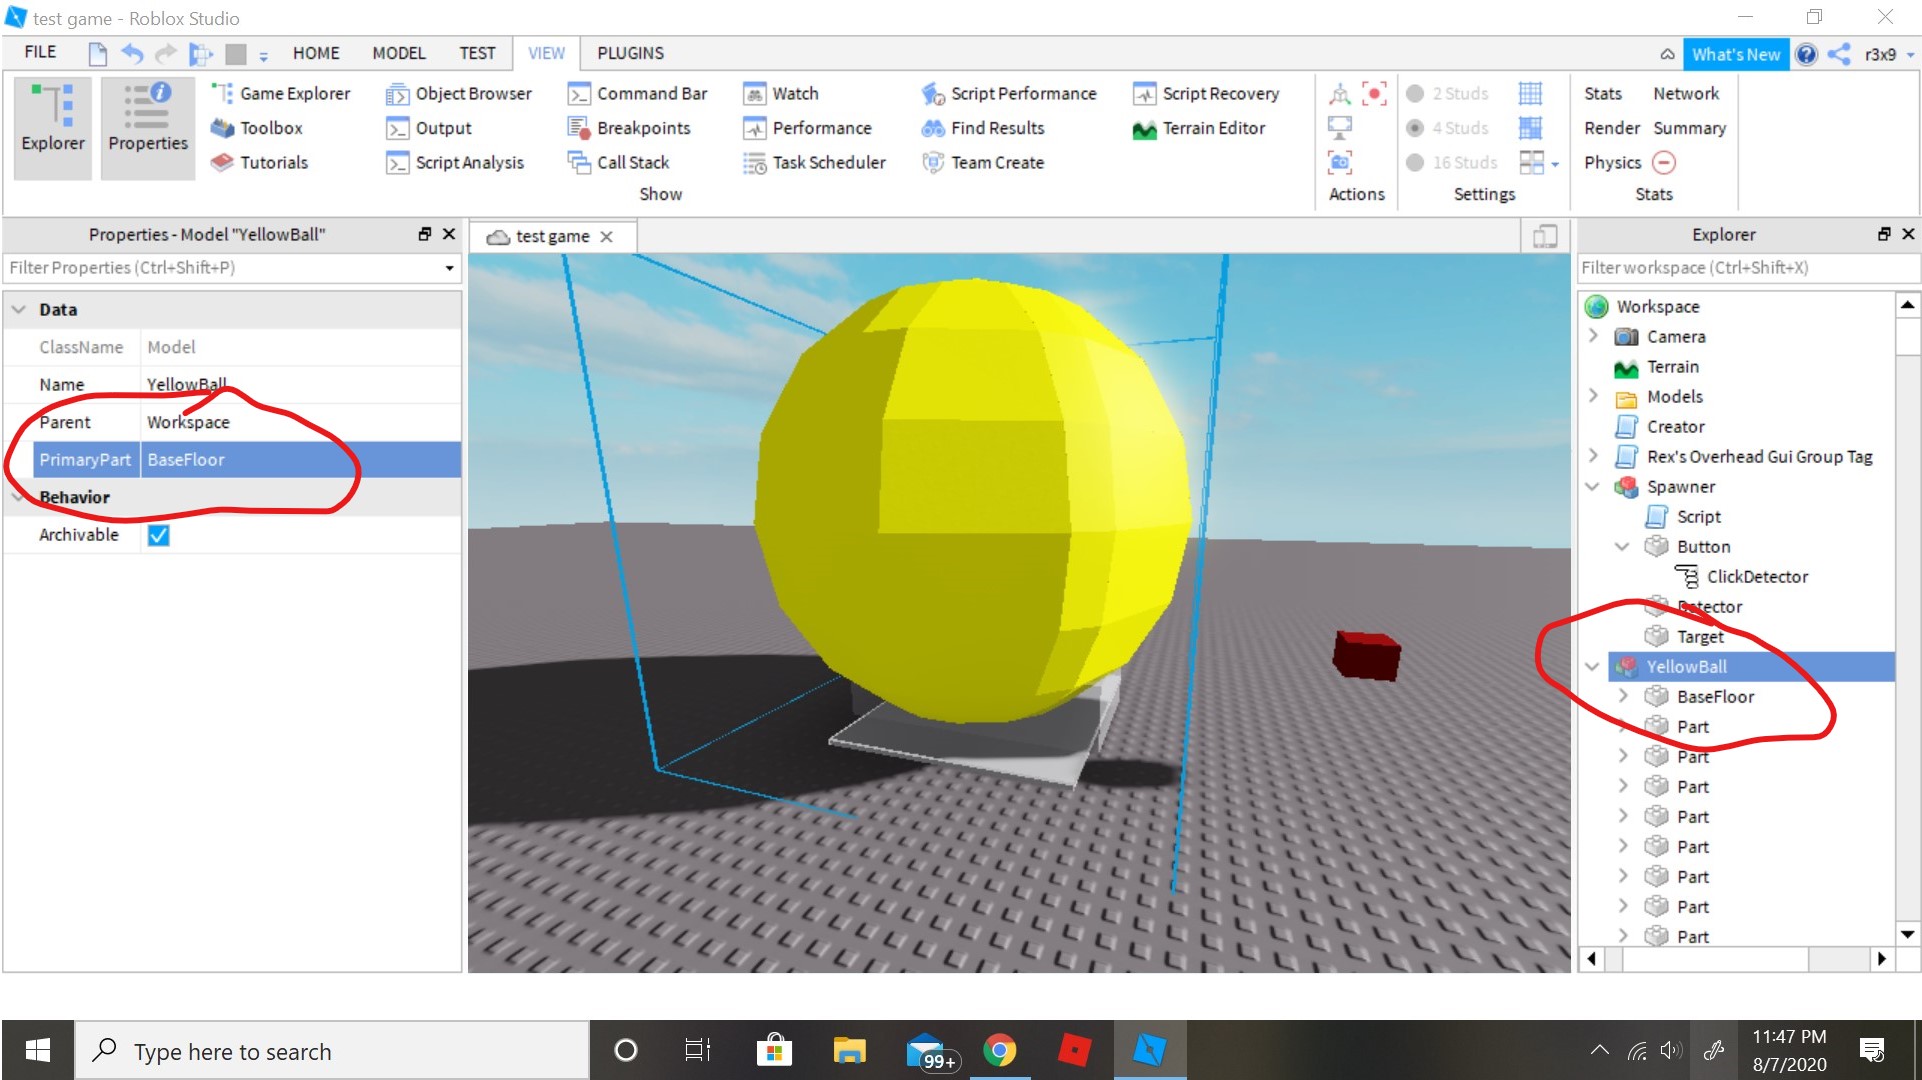This screenshot has height=1080, width=1922.
Task: Show the Output window
Action: [x=429, y=128]
